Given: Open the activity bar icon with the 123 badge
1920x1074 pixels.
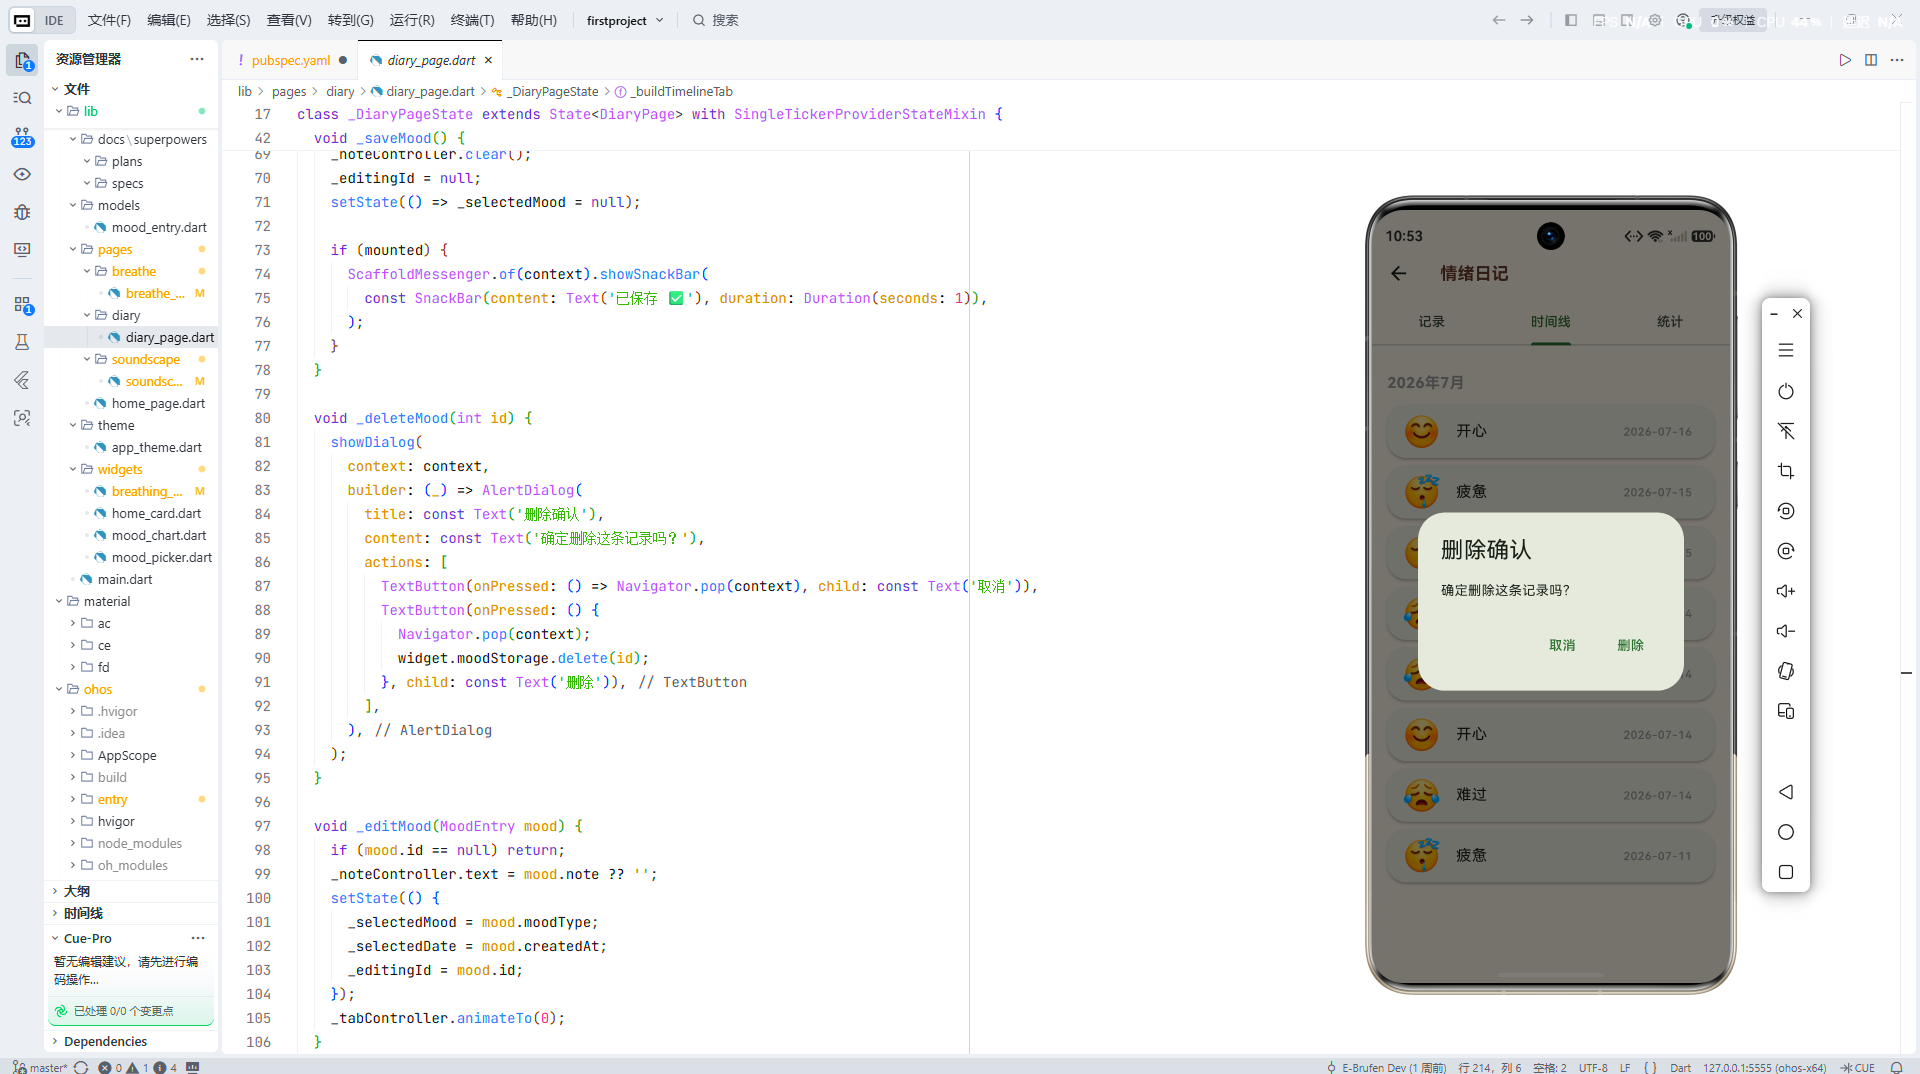Looking at the screenshot, I should pyautogui.click(x=22, y=136).
